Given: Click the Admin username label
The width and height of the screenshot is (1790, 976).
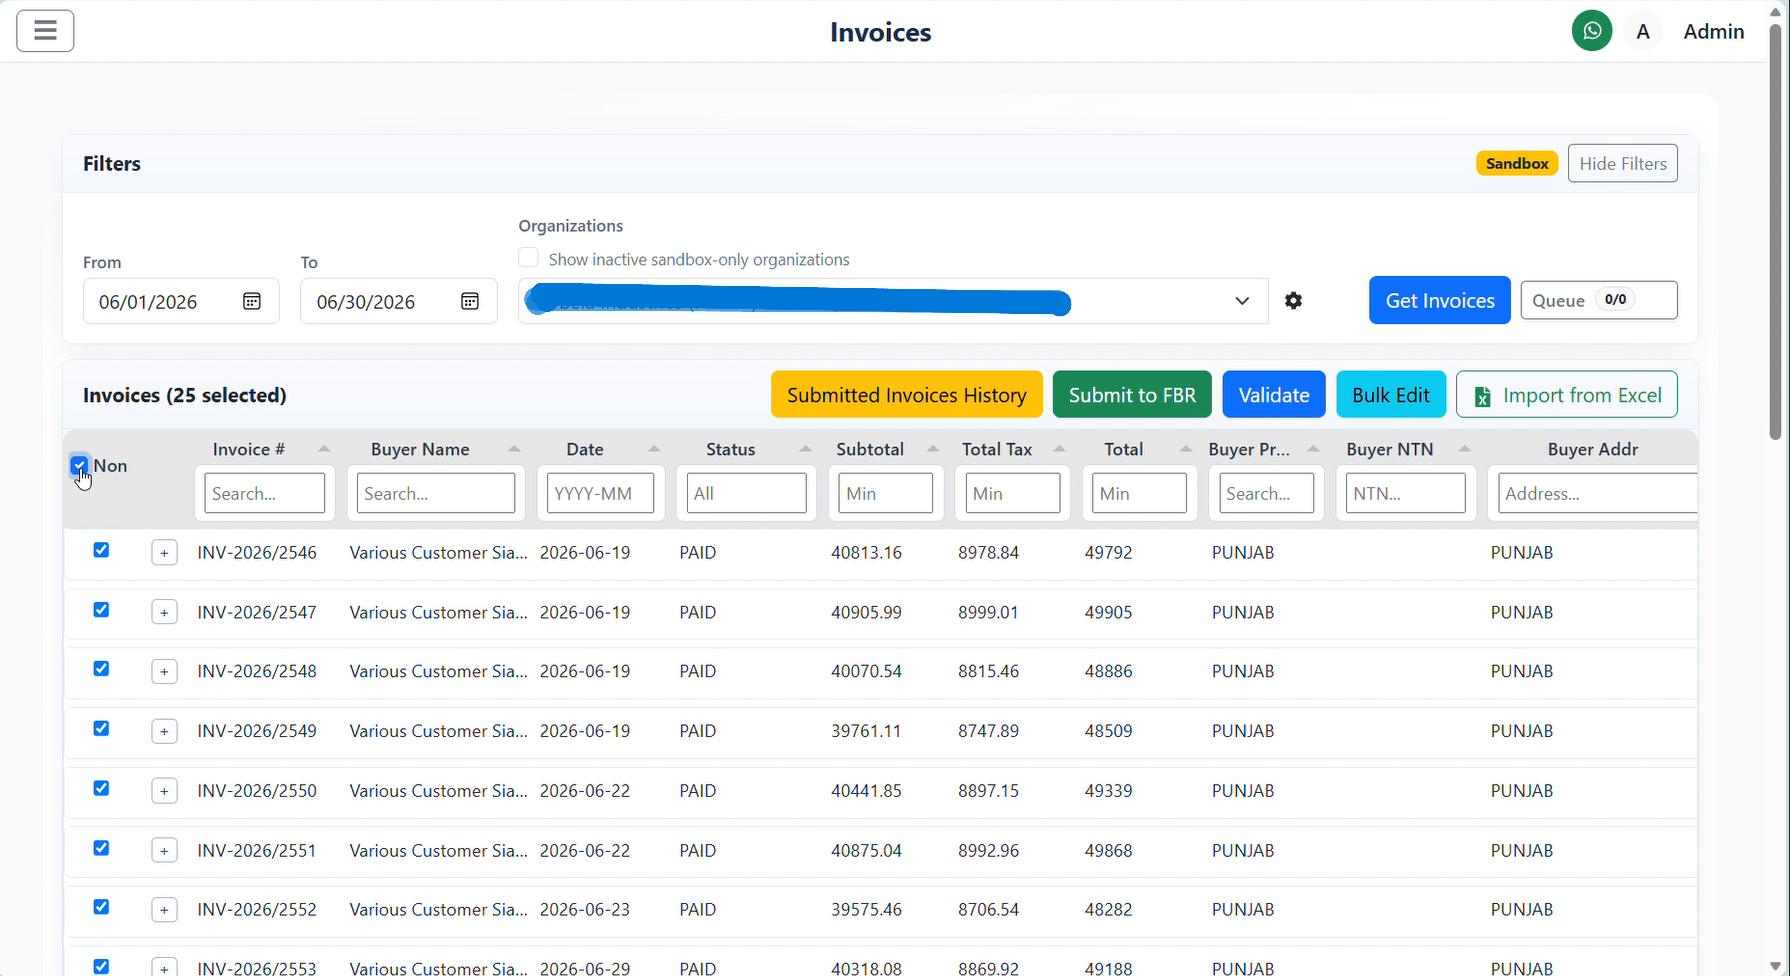Looking at the screenshot, I should [x=1713, y=32].
